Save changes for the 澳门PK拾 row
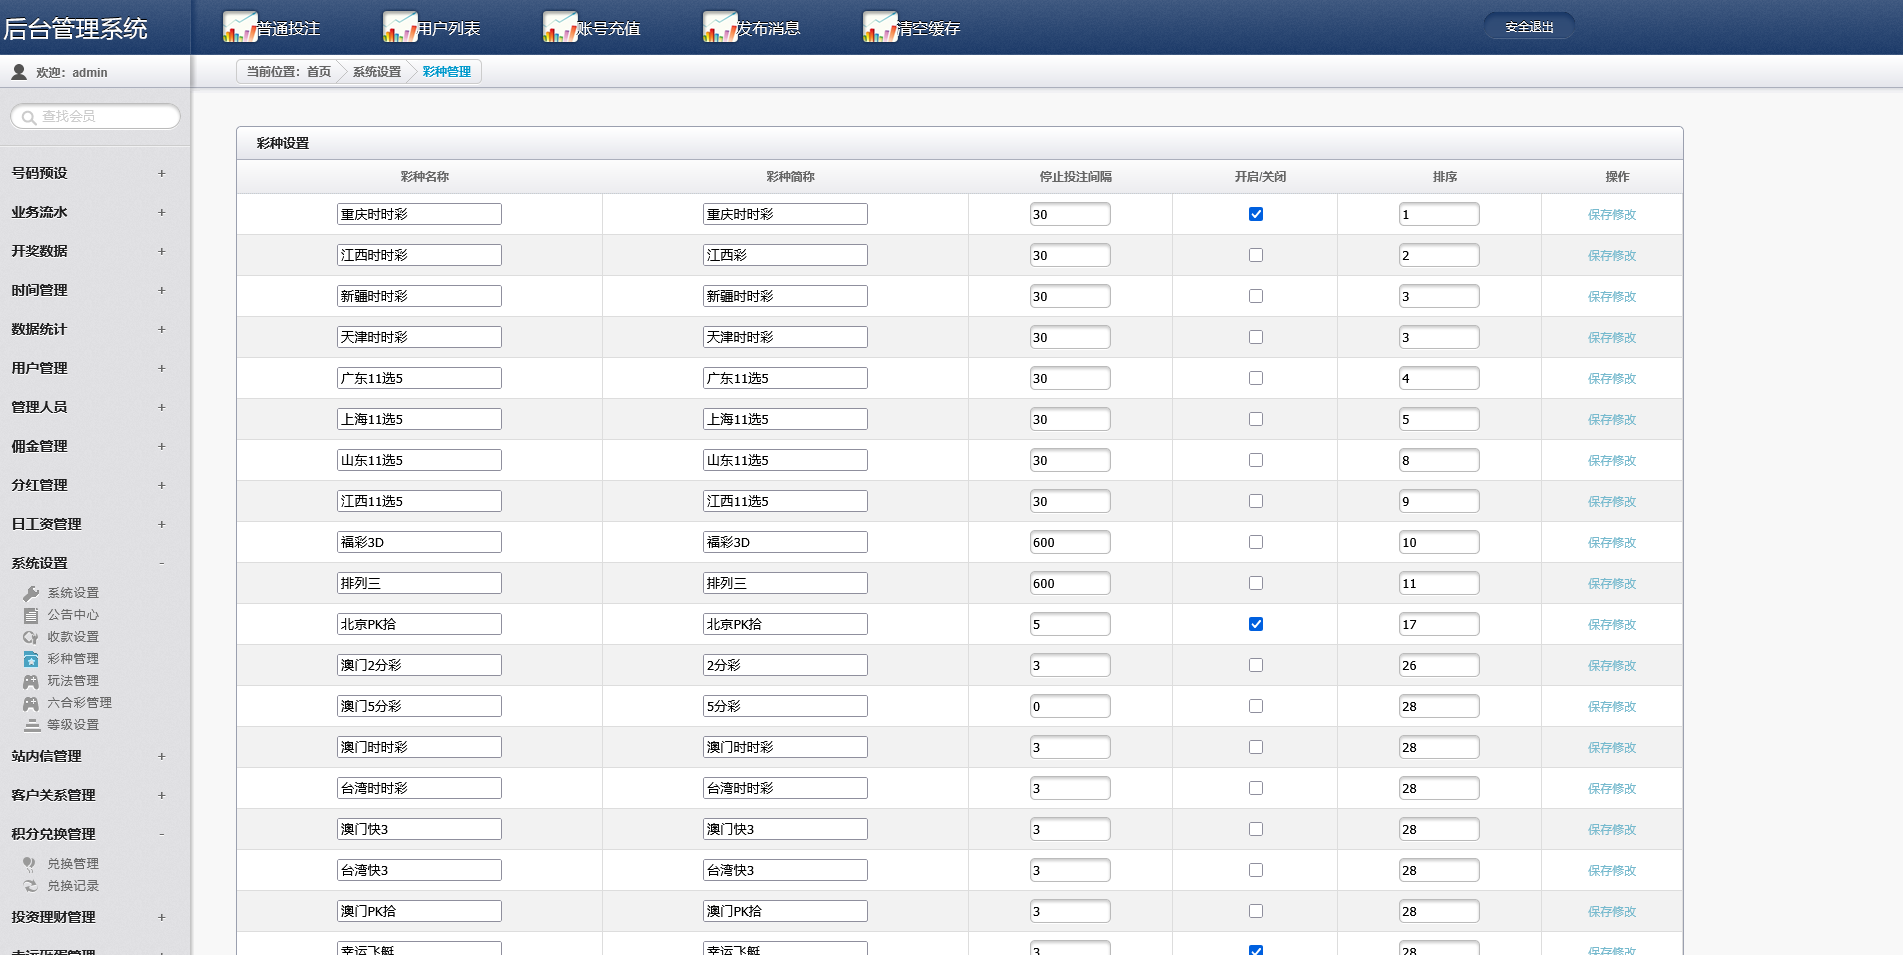 click(1612, 911)
